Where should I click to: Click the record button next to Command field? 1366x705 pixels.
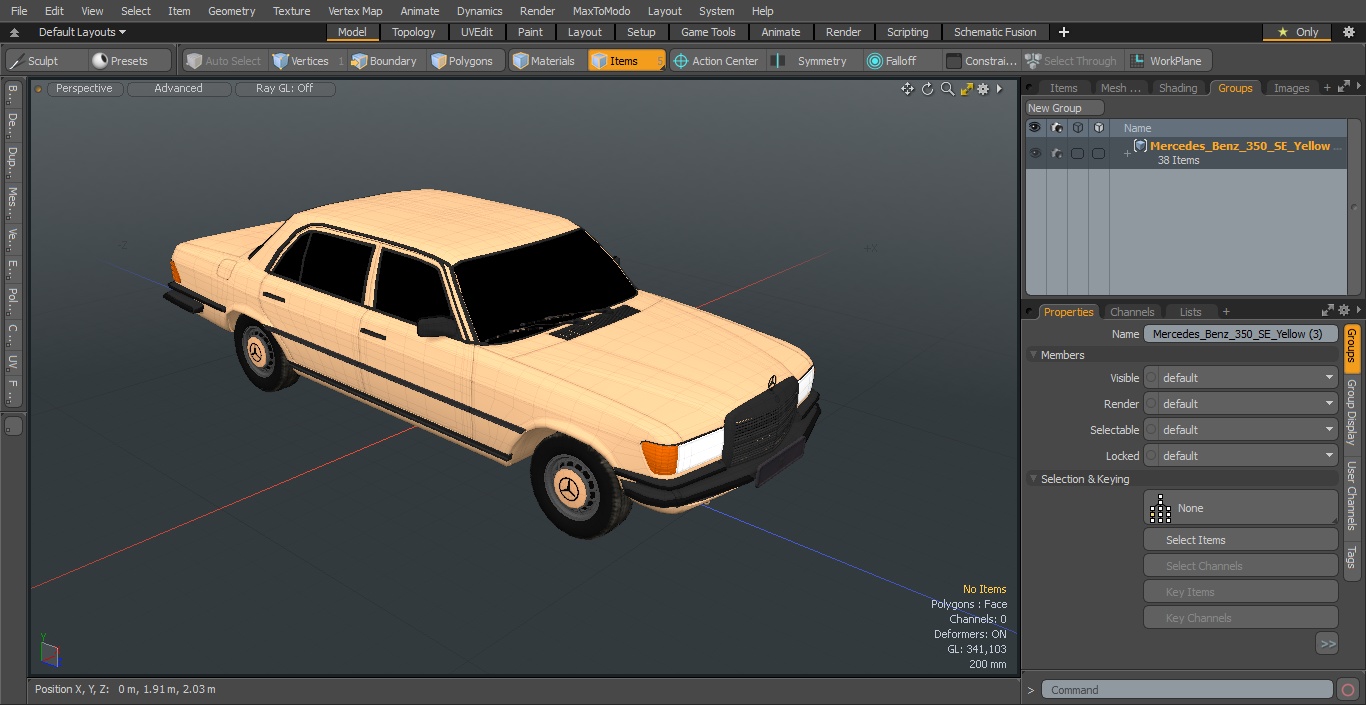point(1347,689)
